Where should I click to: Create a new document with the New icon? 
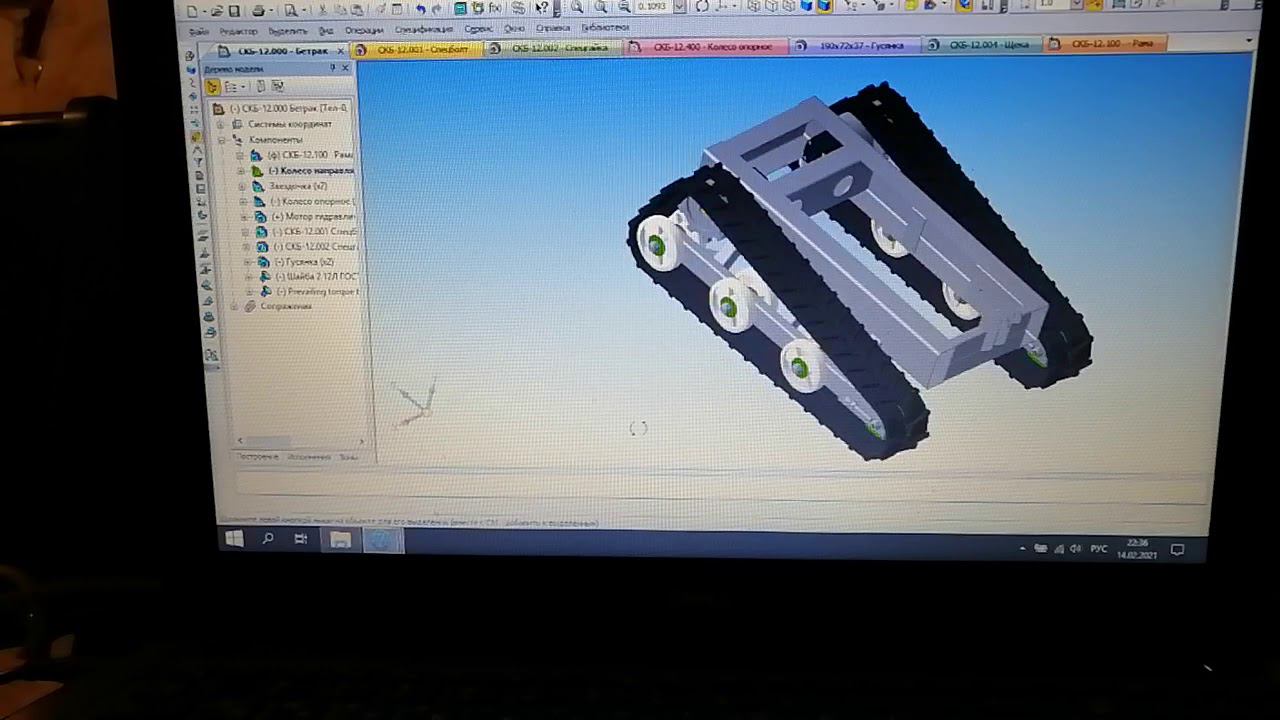click(x=192, y=11)
